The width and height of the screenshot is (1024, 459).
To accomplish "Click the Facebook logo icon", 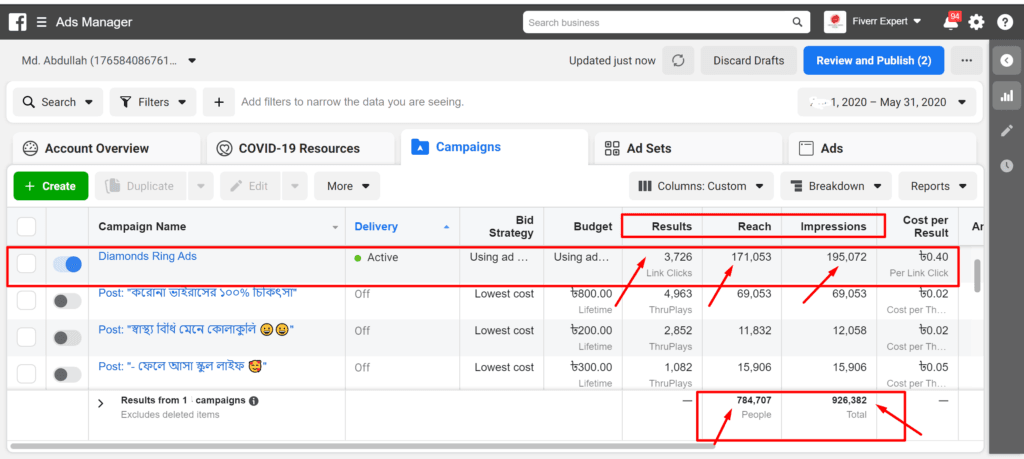I will point(16,22).
